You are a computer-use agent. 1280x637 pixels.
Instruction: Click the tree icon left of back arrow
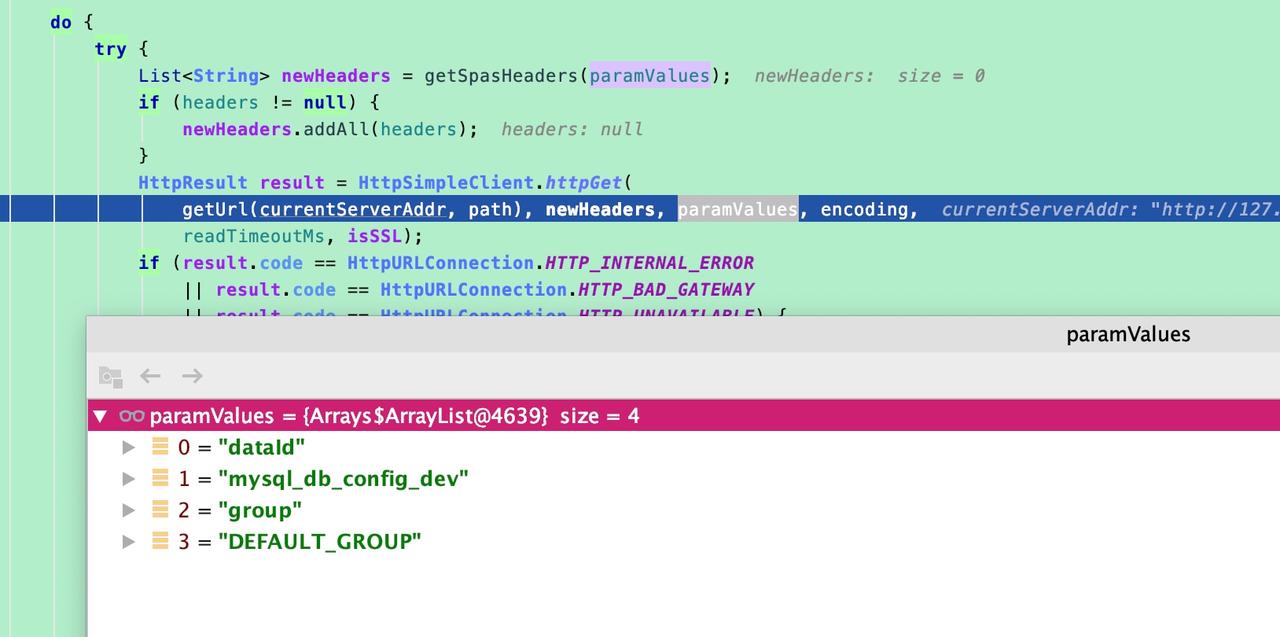tap(110, 377)
